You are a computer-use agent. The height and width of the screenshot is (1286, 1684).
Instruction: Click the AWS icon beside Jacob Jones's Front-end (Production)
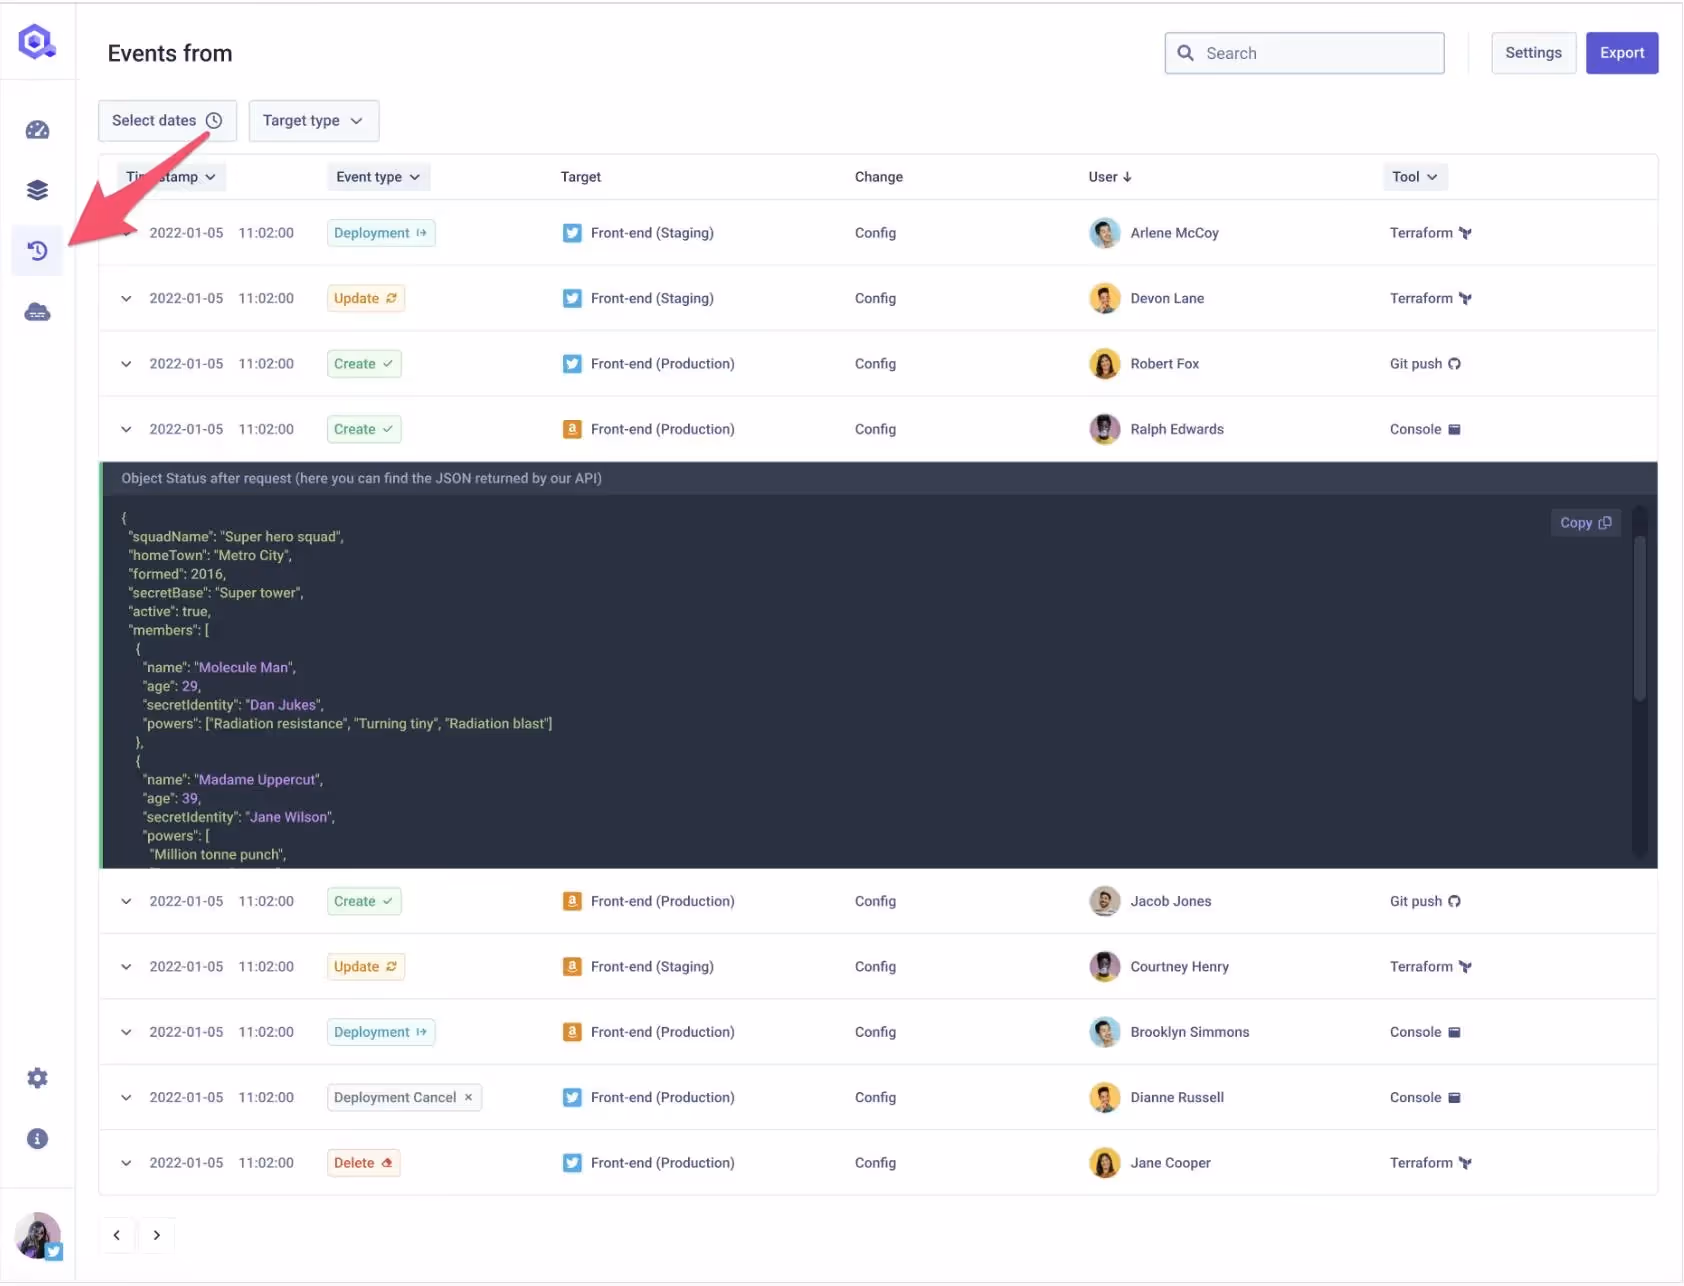tap(571, 900)
